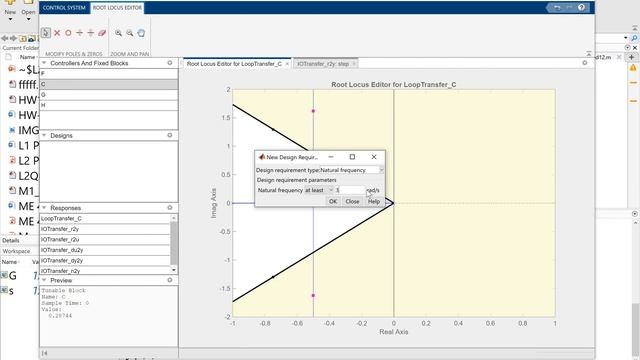The height and width of the screenshot is (360, 640).
Task: Collapse Controllers And Fixed Blocks section
Action: pos(44,63)
